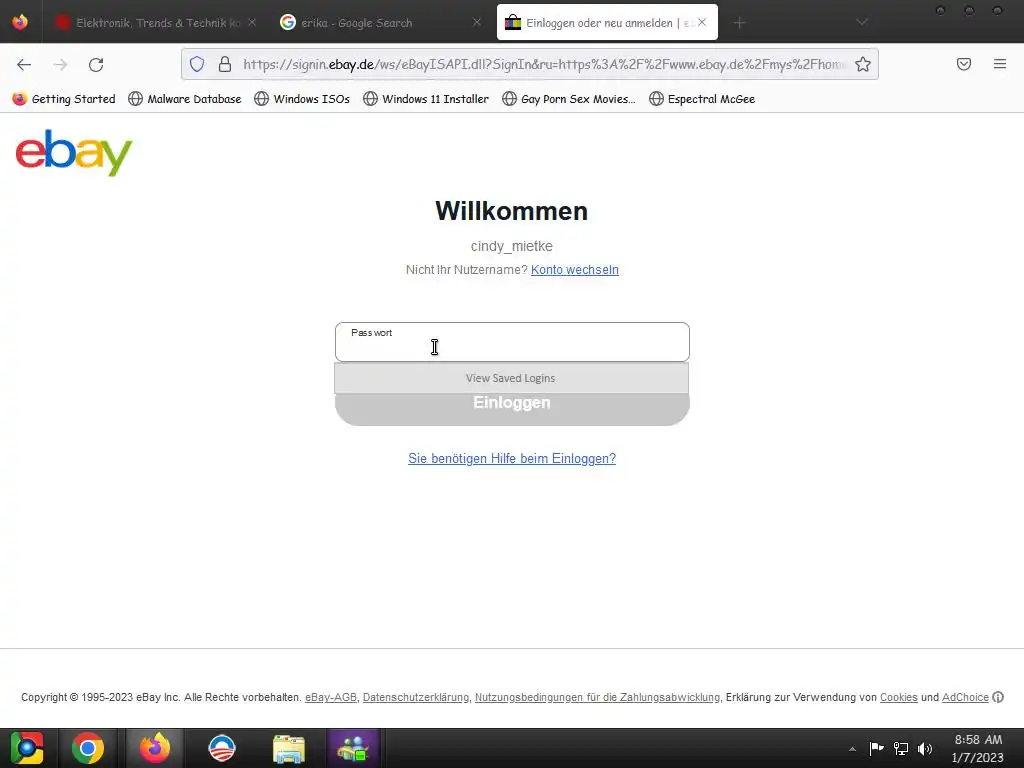Choose View Saved Logins from the autofill popup
The width and height of the screenshot is (1024, 768).
pyautogui.click(x=511, y=378)
